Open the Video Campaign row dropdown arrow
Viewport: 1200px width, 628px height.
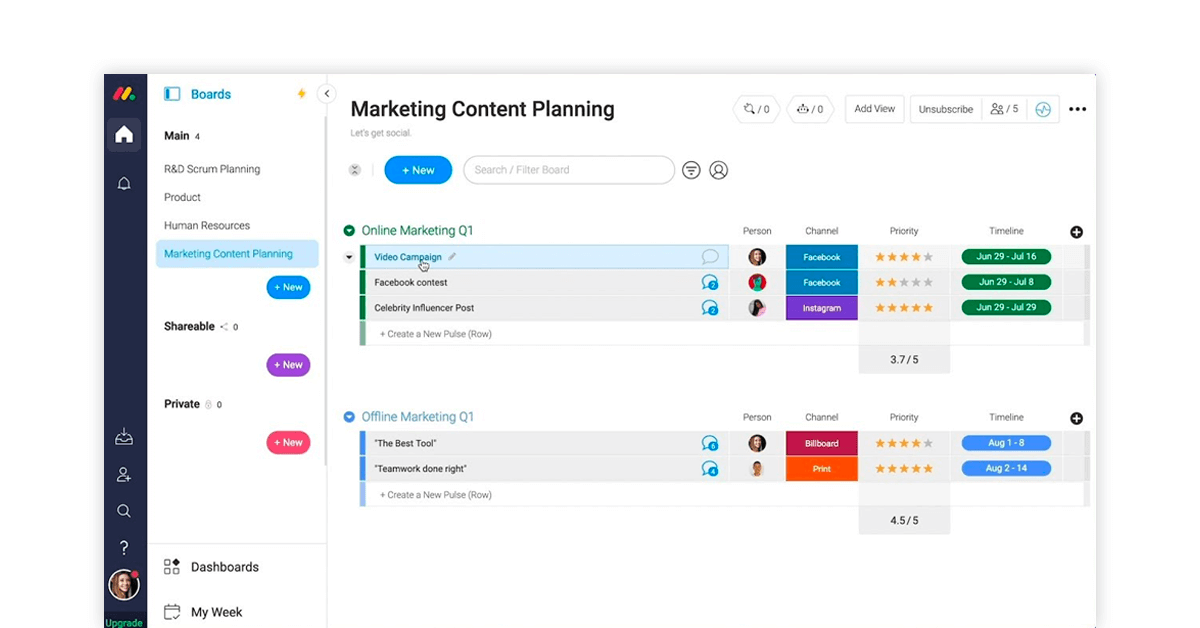(x=349, y=257)
